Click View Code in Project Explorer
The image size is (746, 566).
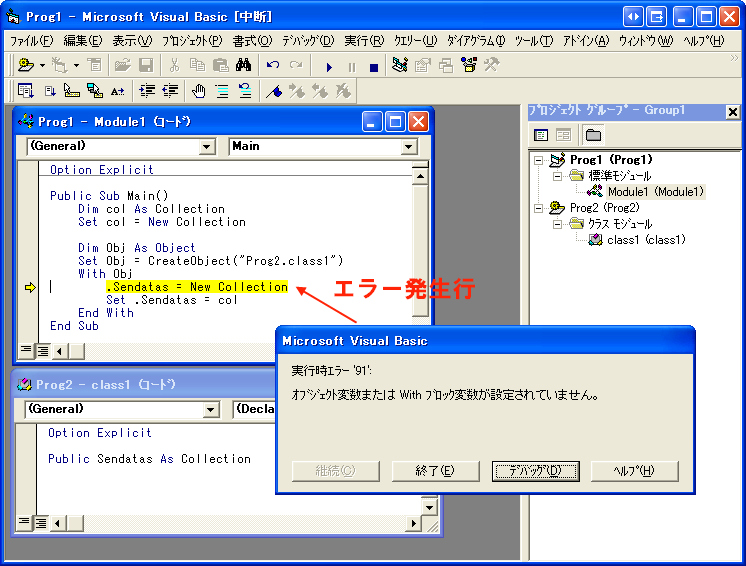(541, 135)
